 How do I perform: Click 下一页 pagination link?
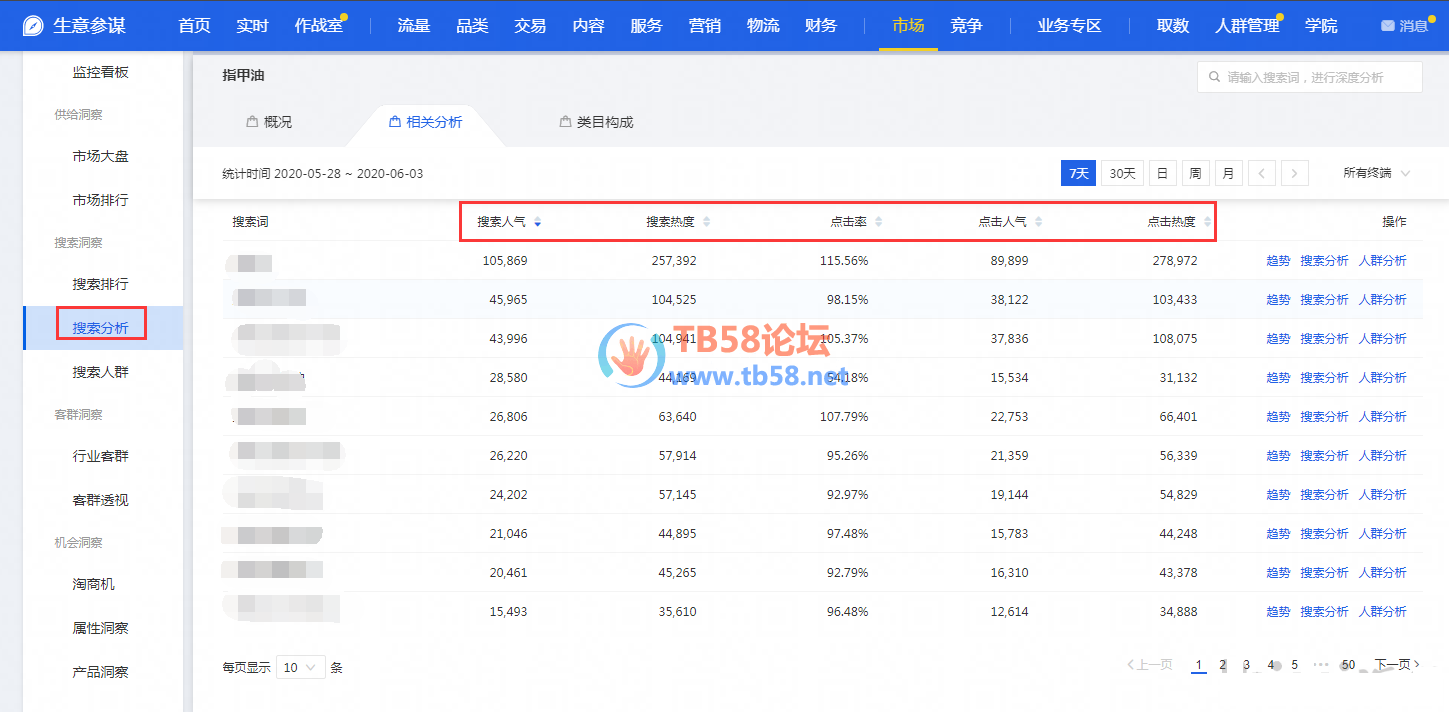point(1396,665)
